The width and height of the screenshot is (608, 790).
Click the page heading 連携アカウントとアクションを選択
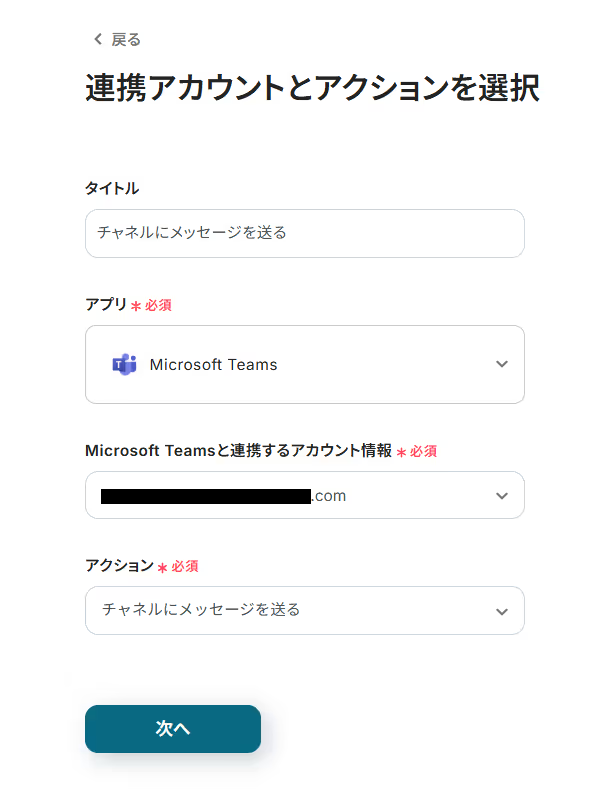[x=312, y=88]
